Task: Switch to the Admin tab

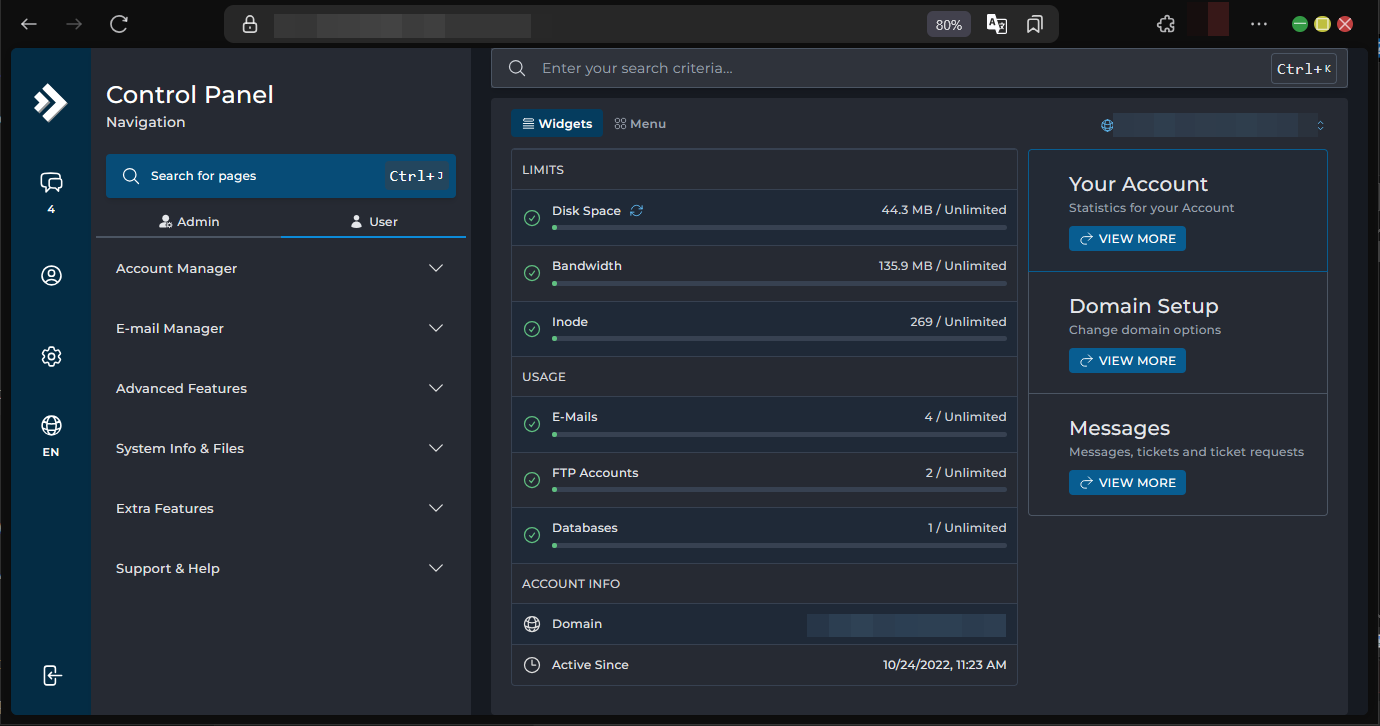Action: [189, 222]
